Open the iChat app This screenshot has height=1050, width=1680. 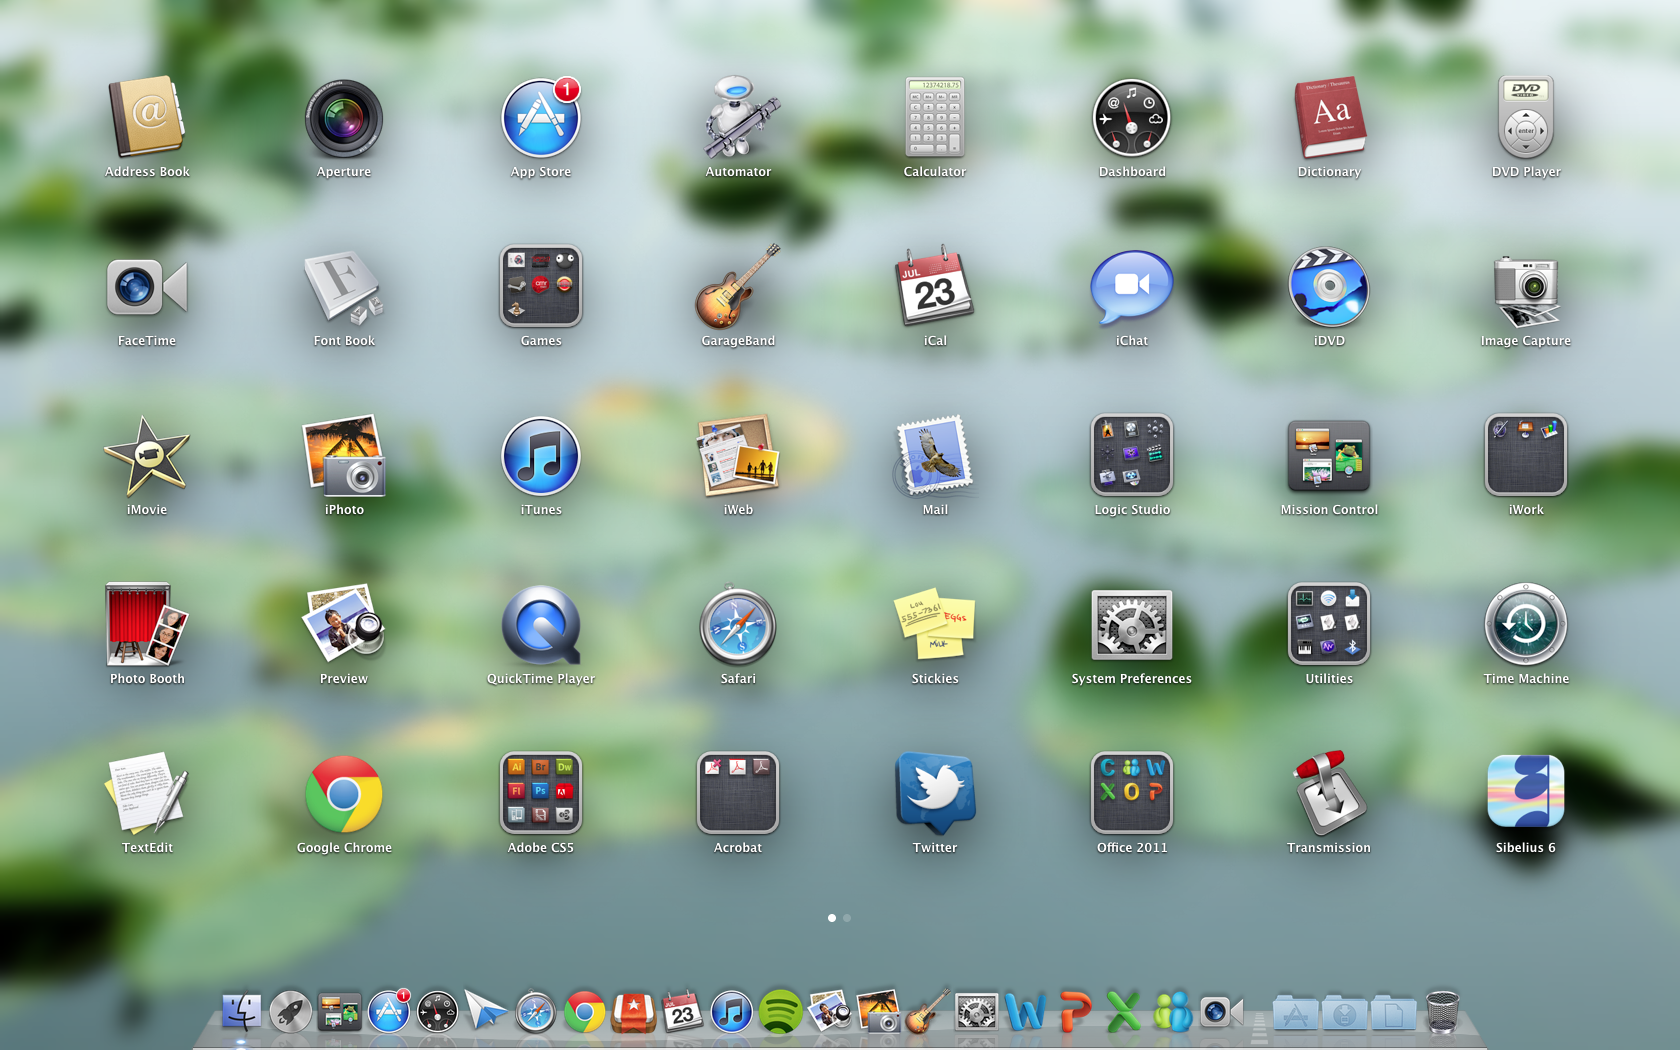pyautogui.click(x=1132, y=287)
